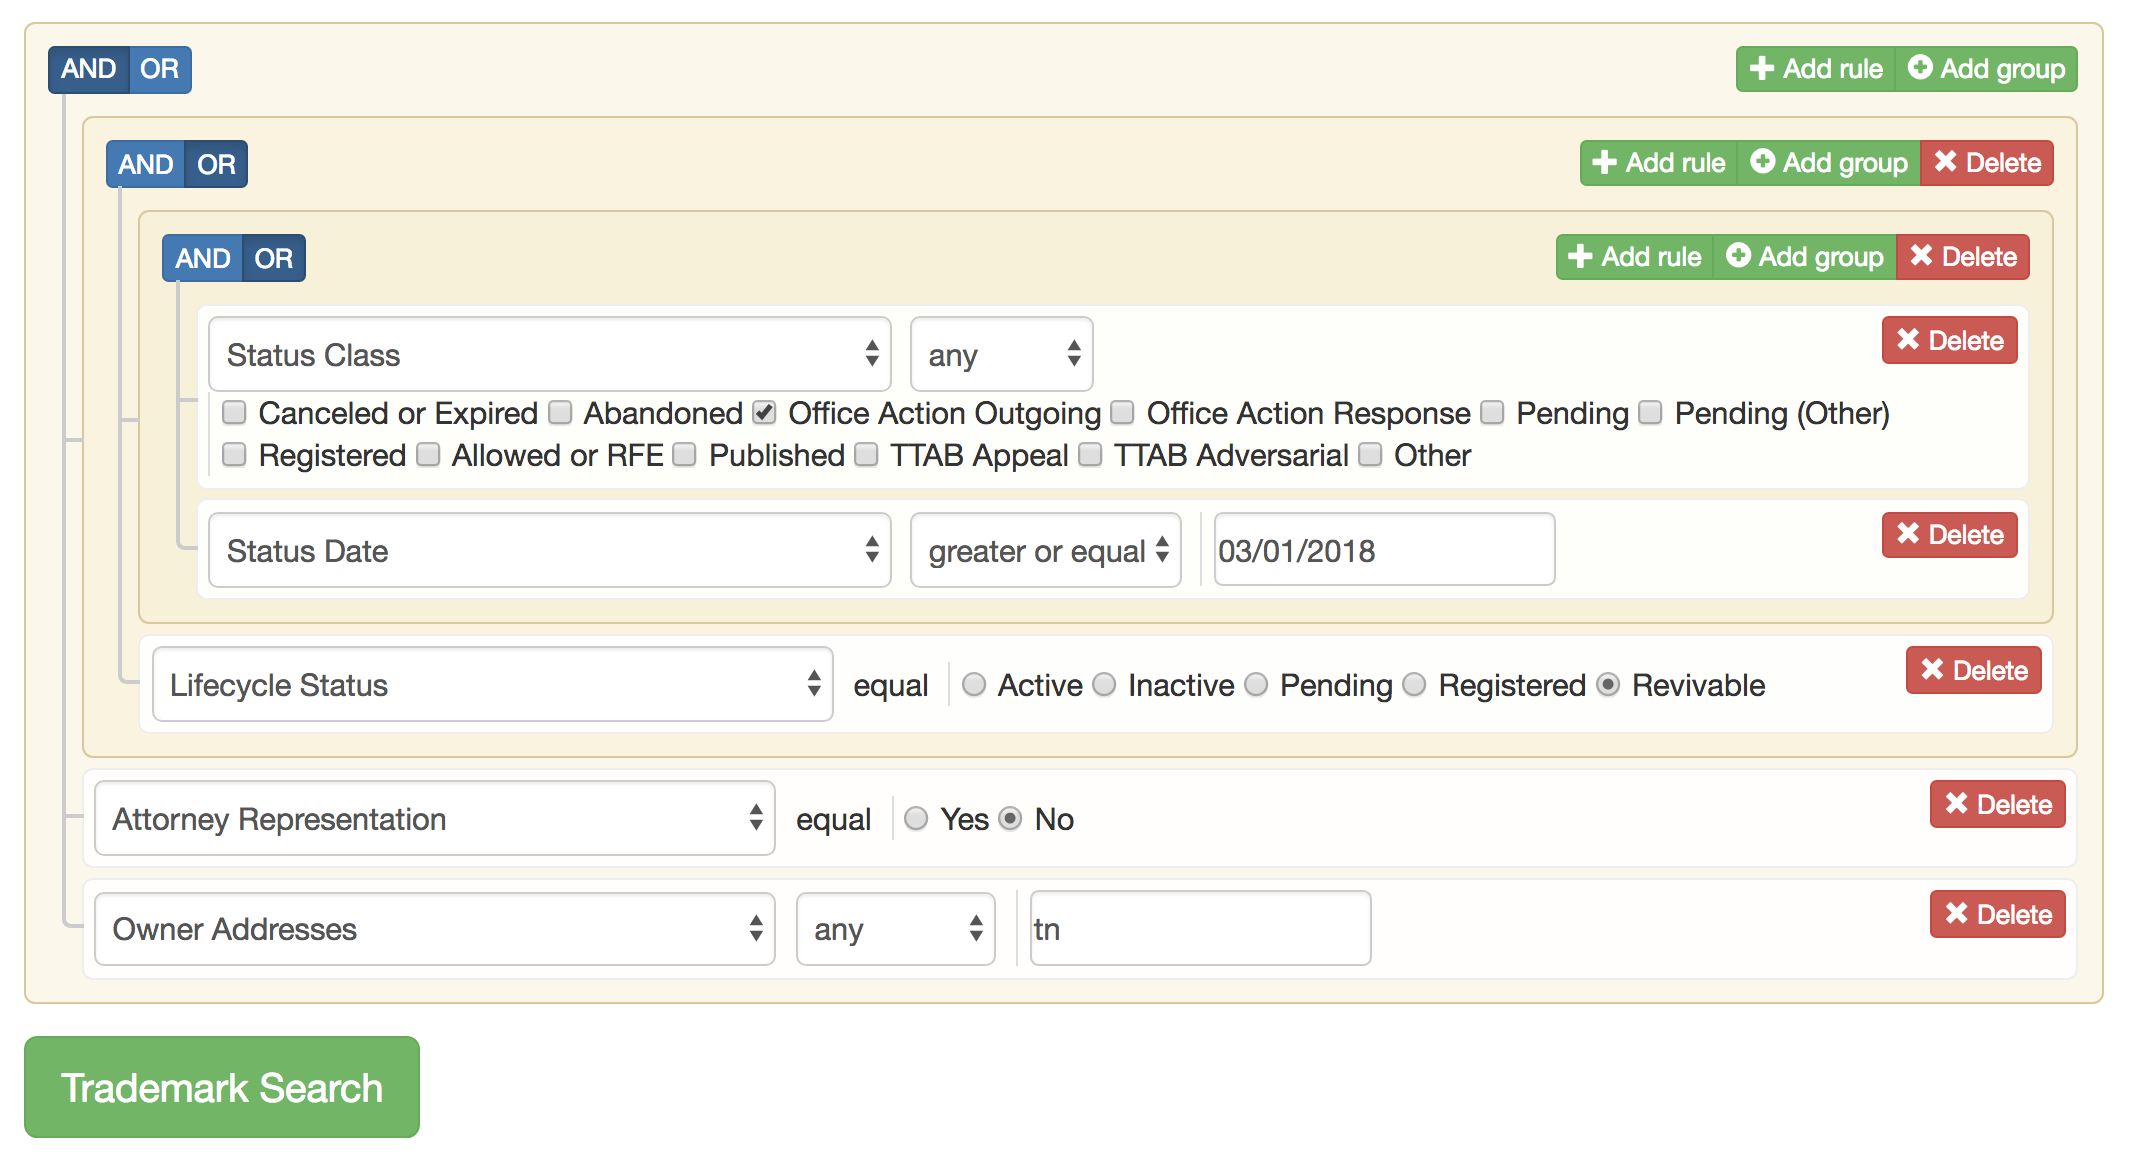Image resolution: width=2134 pixels, height=1166 pixels.
Task: Delete the Attorney Representation rule
Action: (1997, 804)
